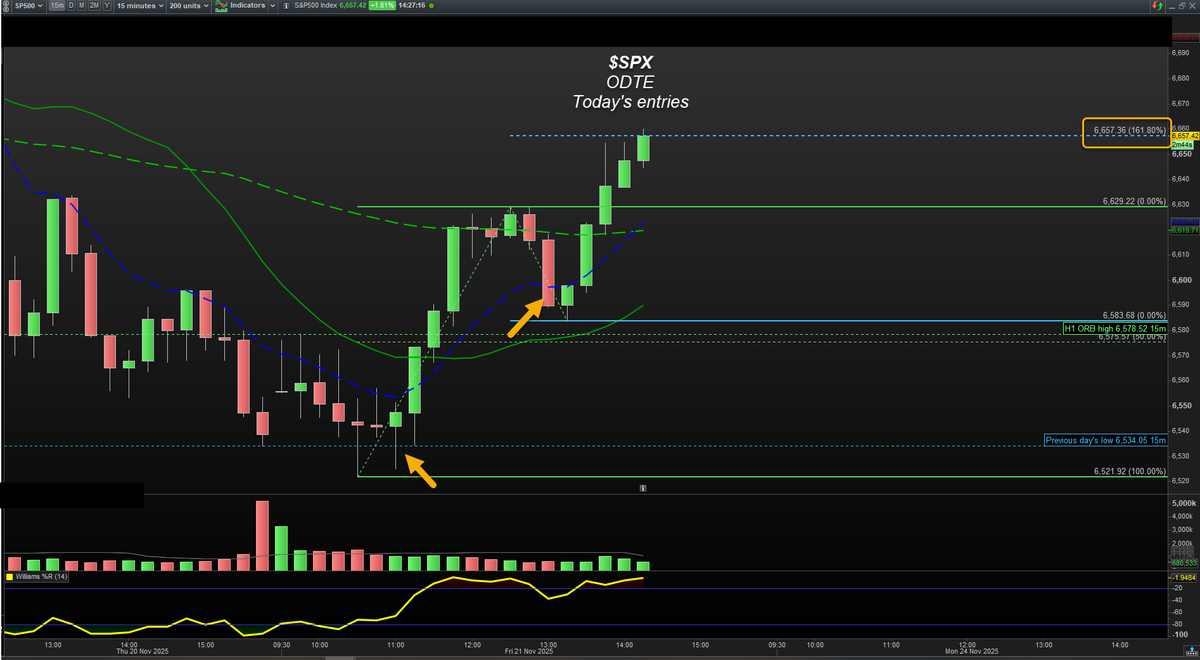Click the Today's entries annotation text

coord(630,101)
